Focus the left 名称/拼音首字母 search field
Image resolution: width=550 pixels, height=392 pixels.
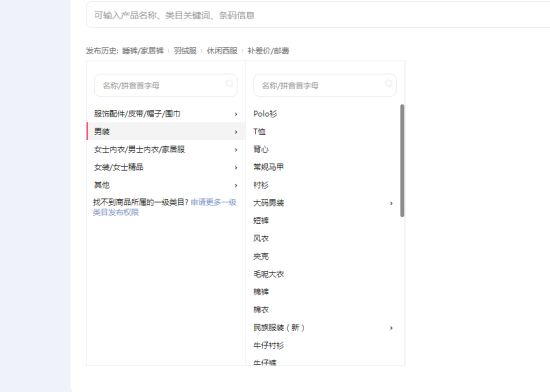tap(166, 85)
